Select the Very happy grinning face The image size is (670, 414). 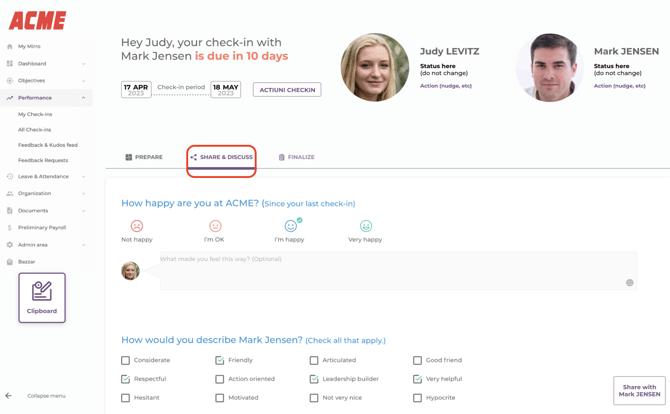(x=366, y=226)
